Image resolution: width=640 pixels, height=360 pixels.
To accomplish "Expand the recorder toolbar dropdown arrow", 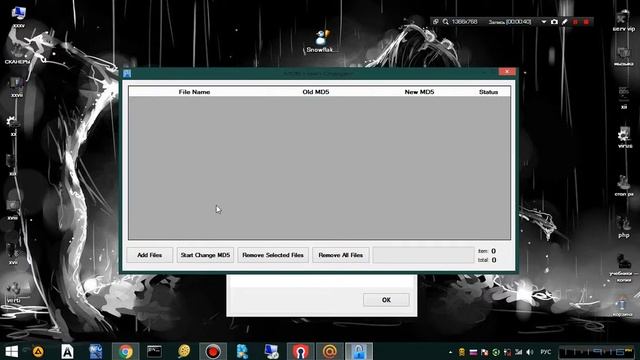I will pos(544,22).
